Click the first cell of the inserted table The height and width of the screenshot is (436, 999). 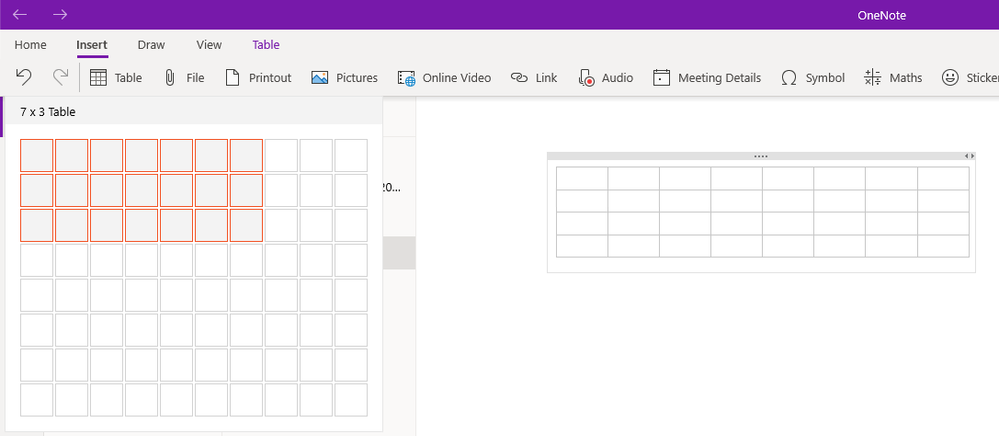click(x=582, y=178)
